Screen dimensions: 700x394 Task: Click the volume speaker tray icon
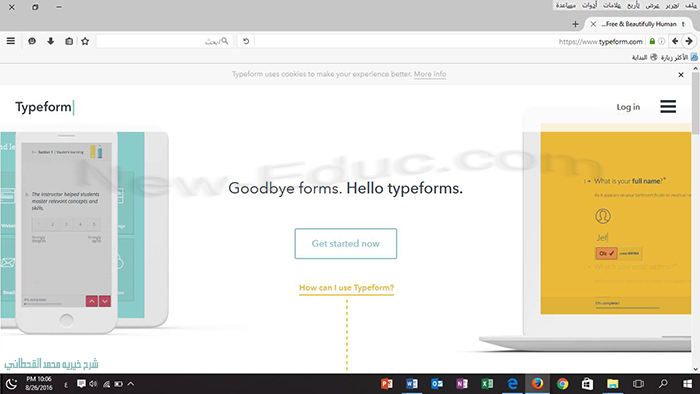pos(93,384)
